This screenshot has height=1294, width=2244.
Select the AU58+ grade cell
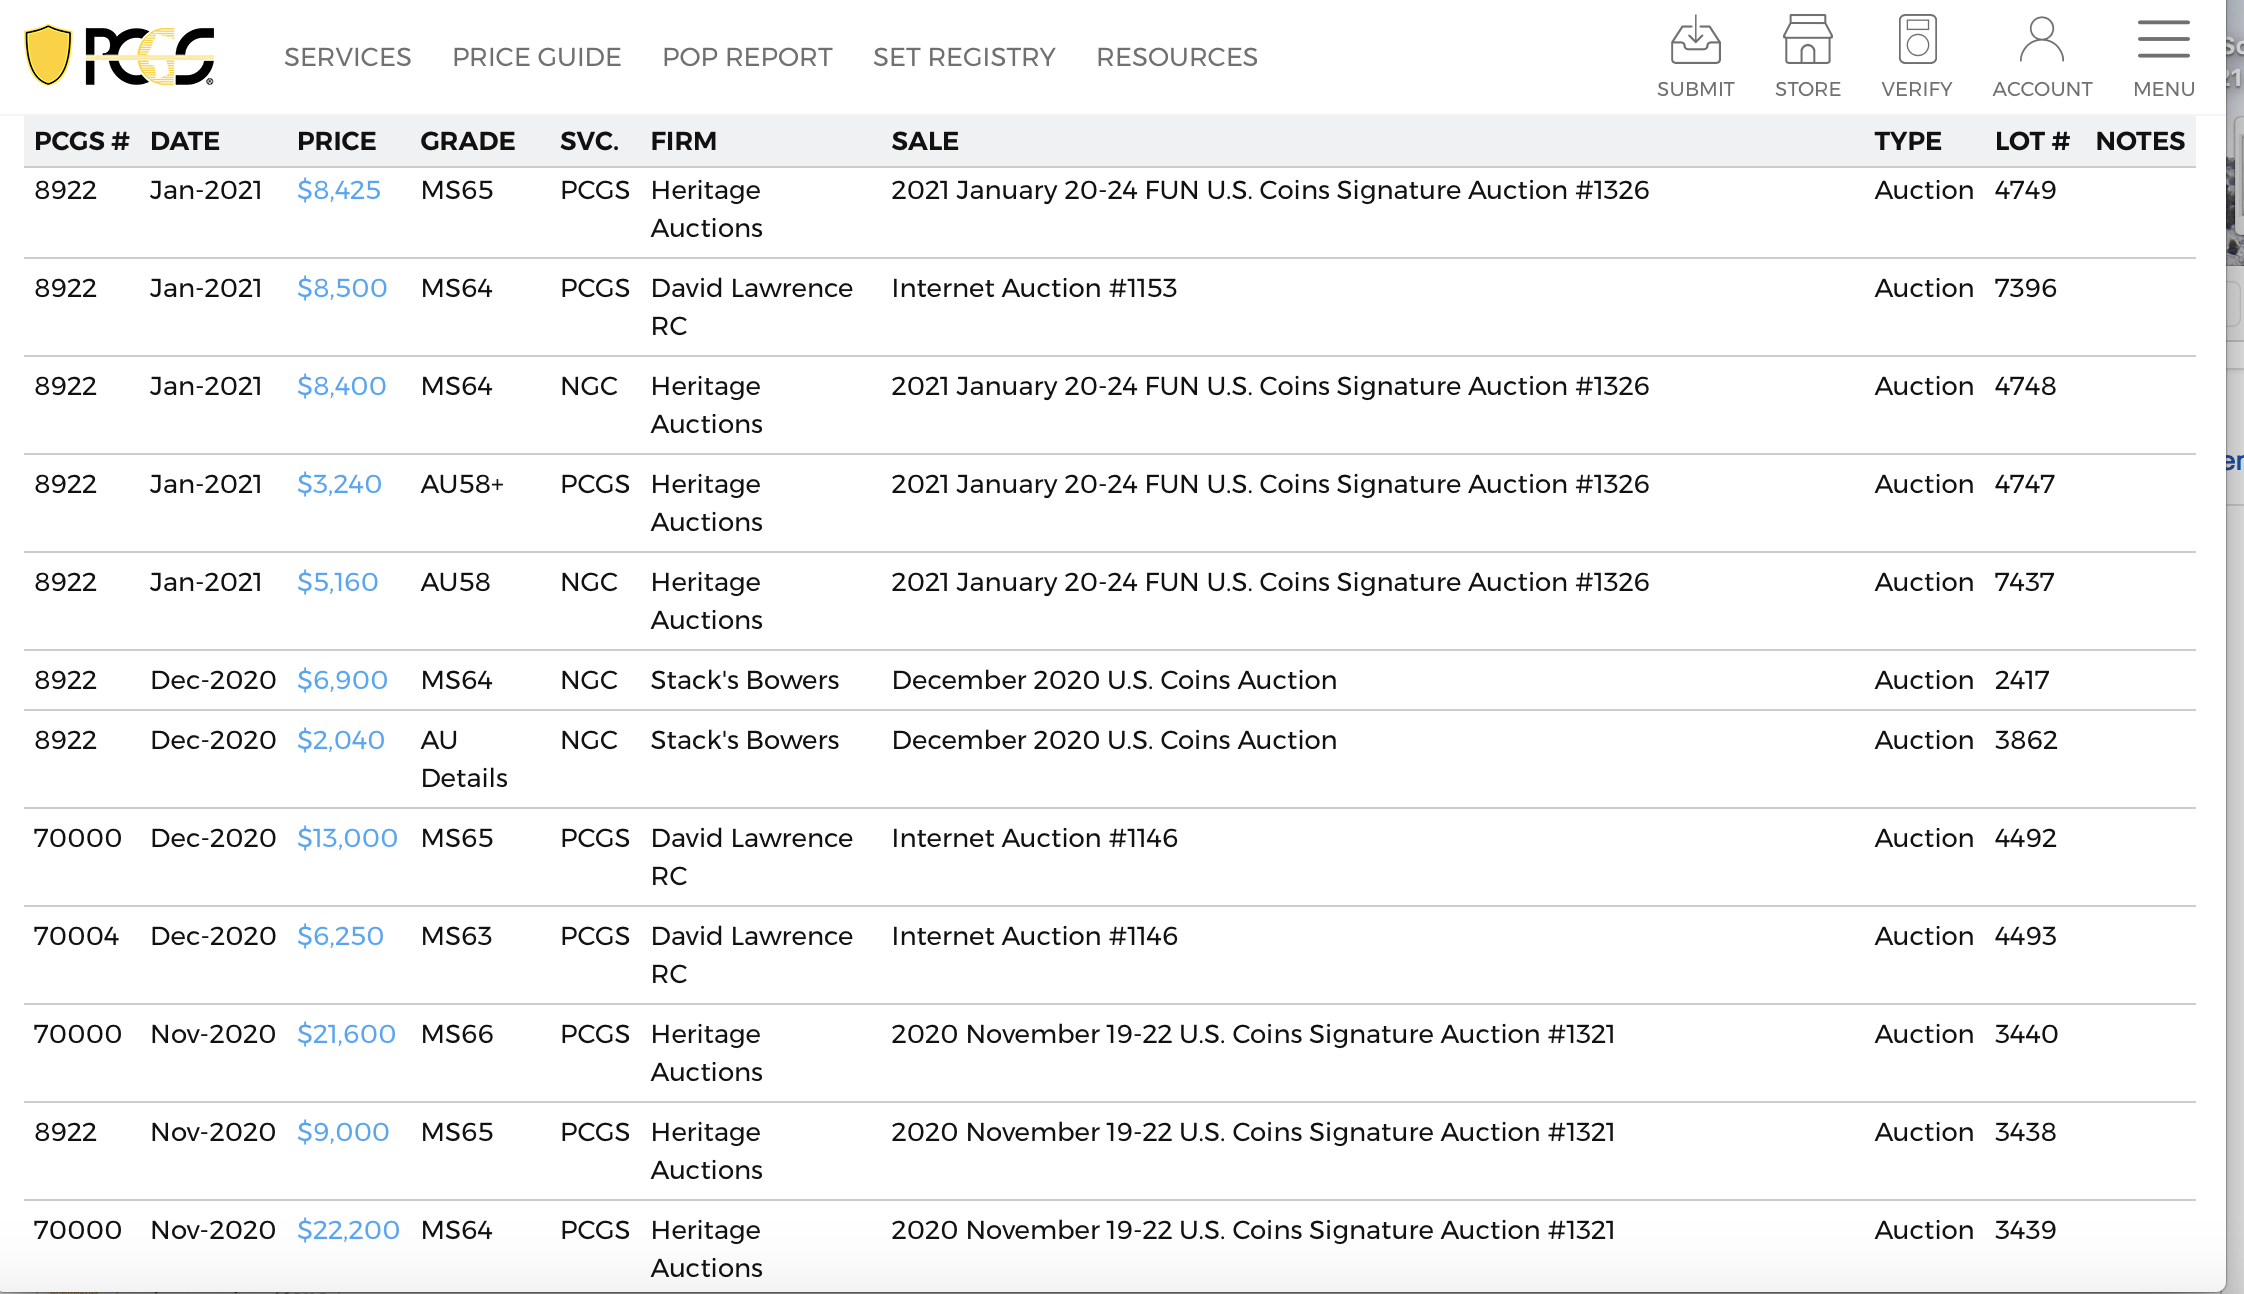pos(462,484)
